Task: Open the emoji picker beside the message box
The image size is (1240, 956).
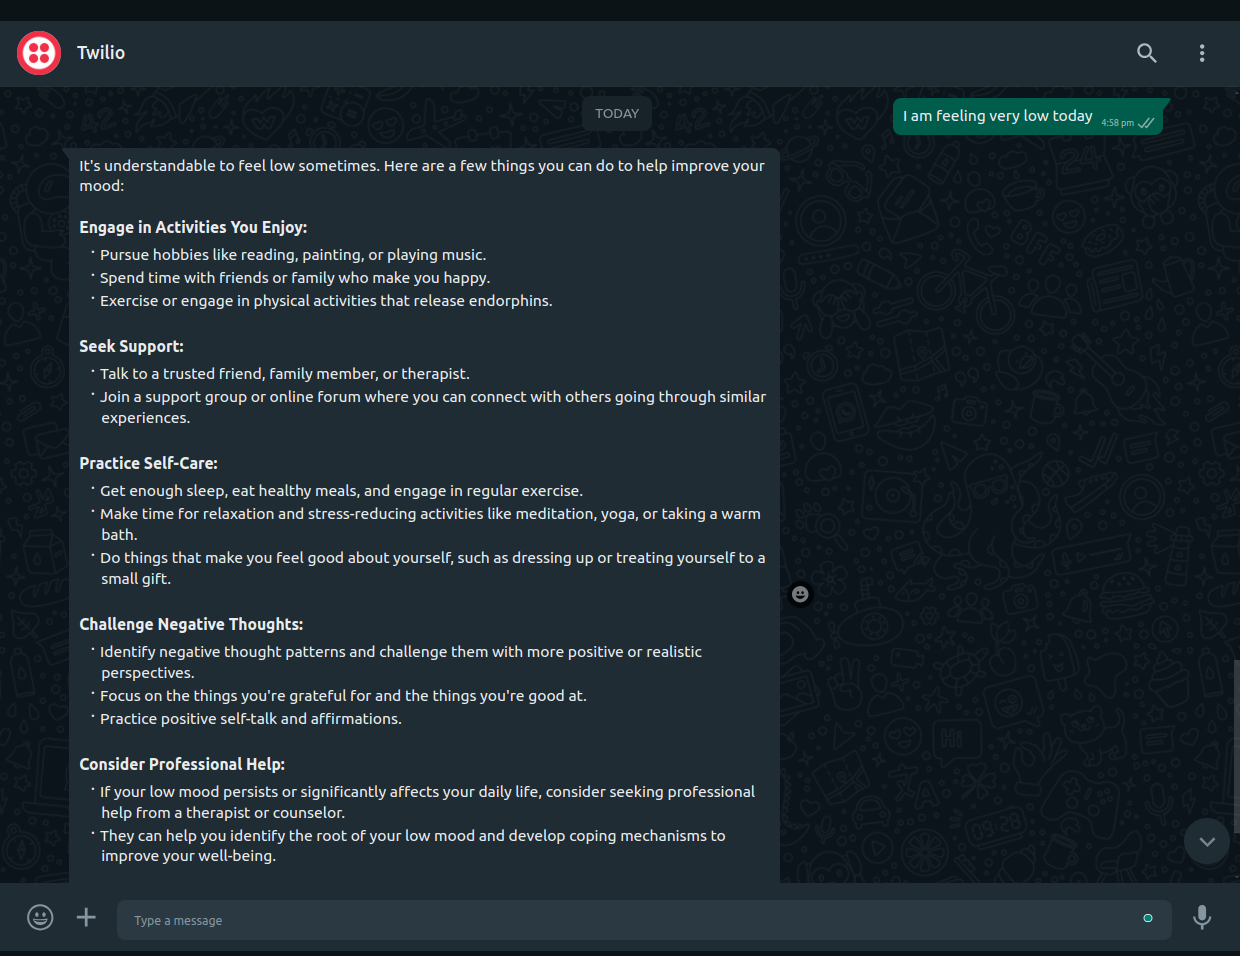Action: [40, 917]
